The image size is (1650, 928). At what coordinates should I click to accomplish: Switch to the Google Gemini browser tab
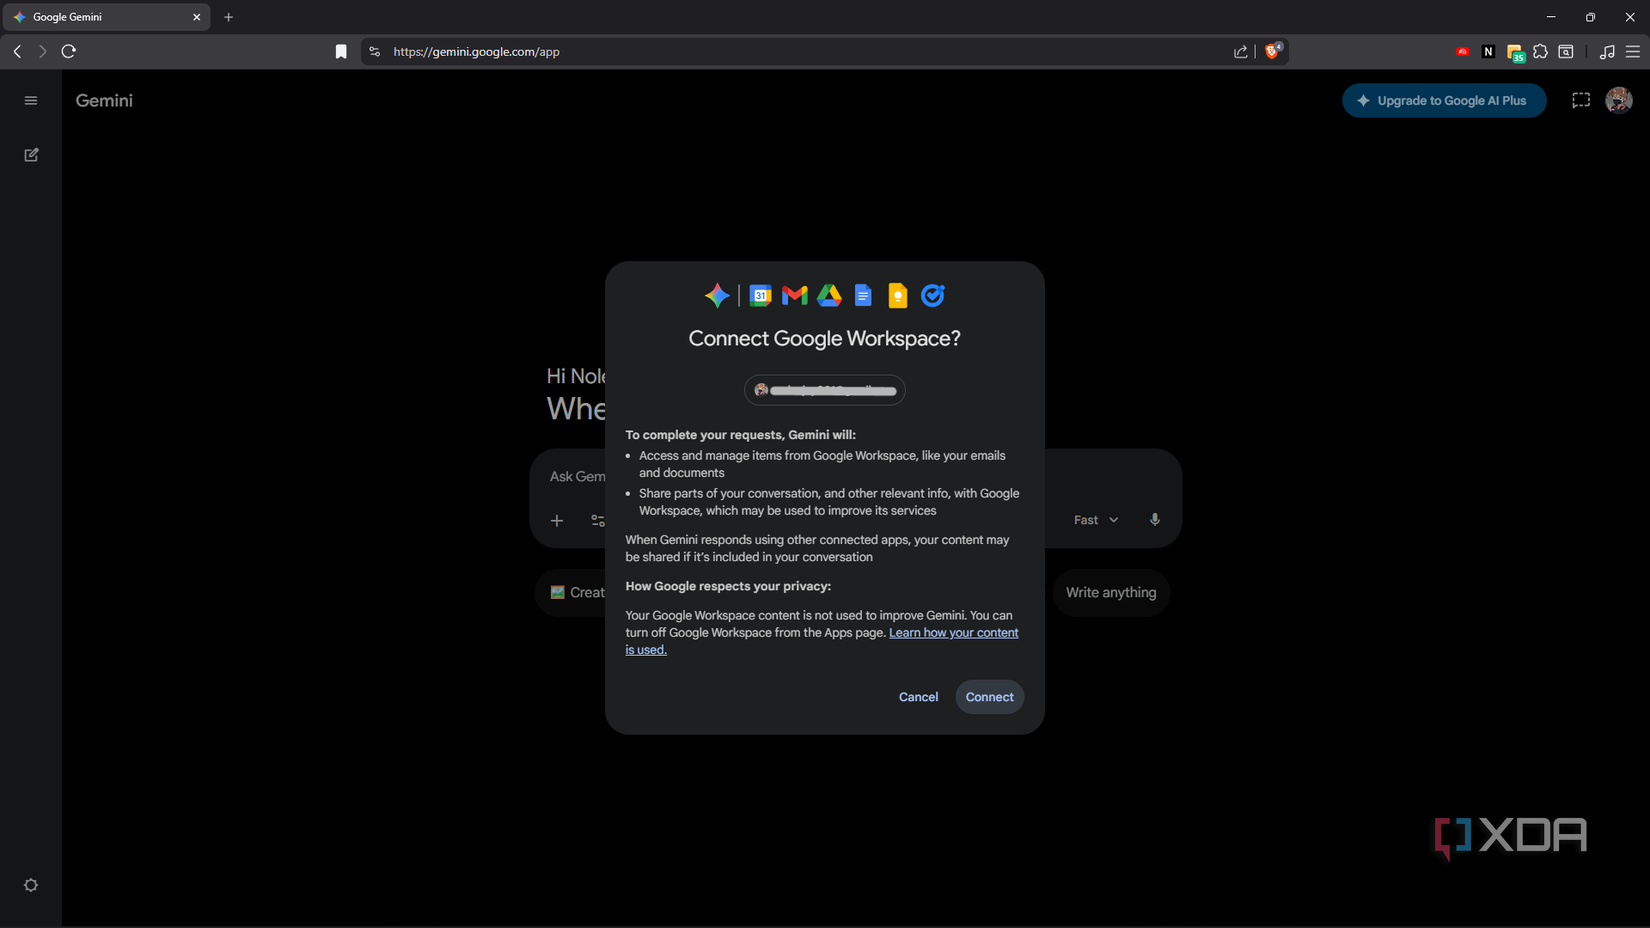[x=100, y=16]
